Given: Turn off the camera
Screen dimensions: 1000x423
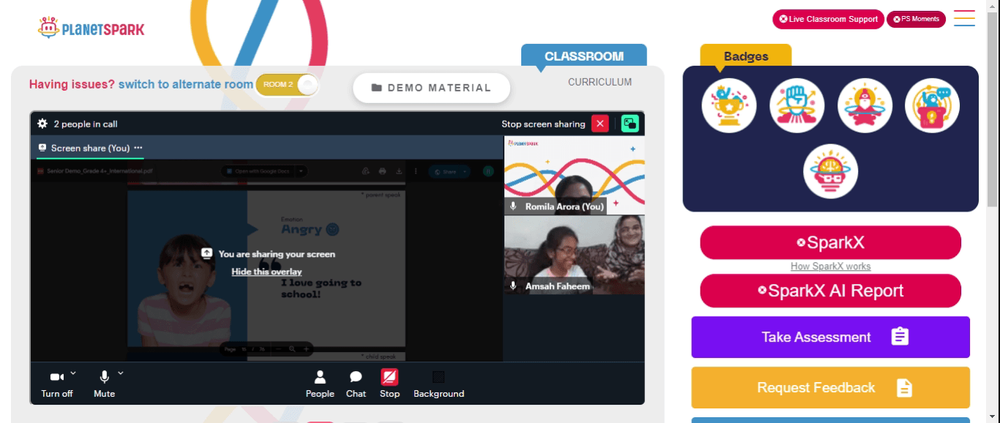Looking at the screenshot, I should [57, 384].
